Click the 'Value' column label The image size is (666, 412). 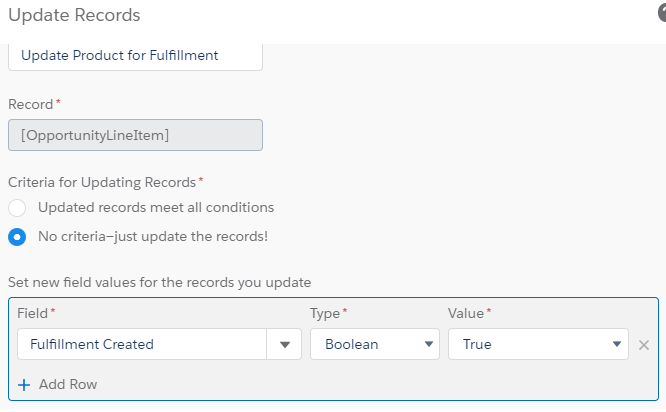click(466, 313)
